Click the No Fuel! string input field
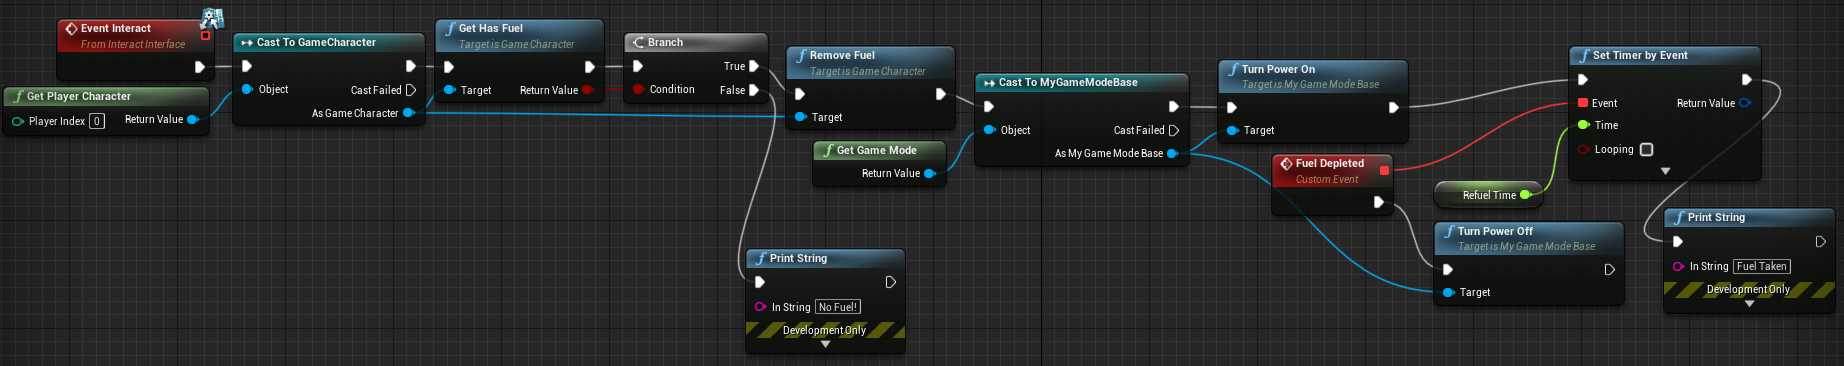Screen dimensions: 1844x366 coord(838,307)
